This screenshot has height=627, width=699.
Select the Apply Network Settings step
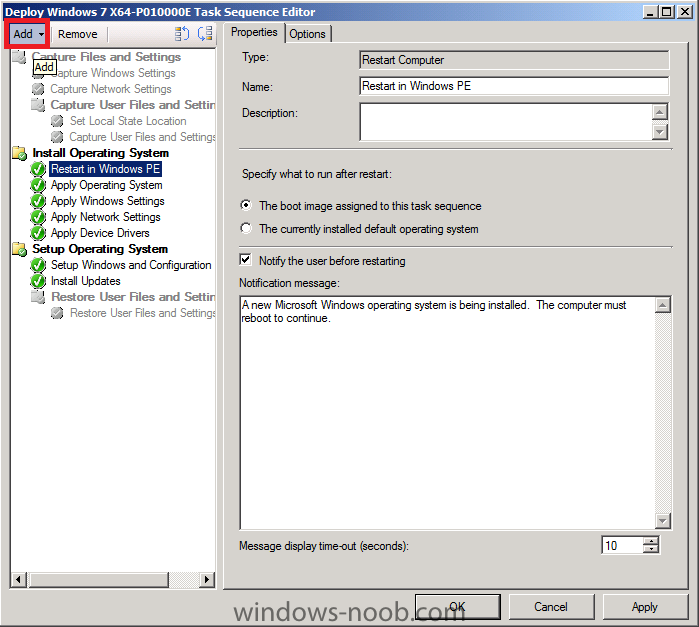coord(106,217)
